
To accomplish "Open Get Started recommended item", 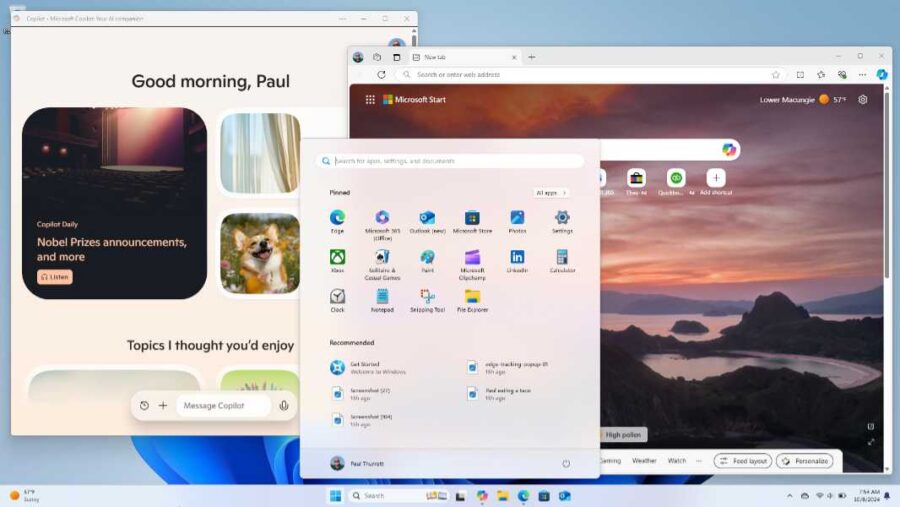I will [x=368, y=367].
